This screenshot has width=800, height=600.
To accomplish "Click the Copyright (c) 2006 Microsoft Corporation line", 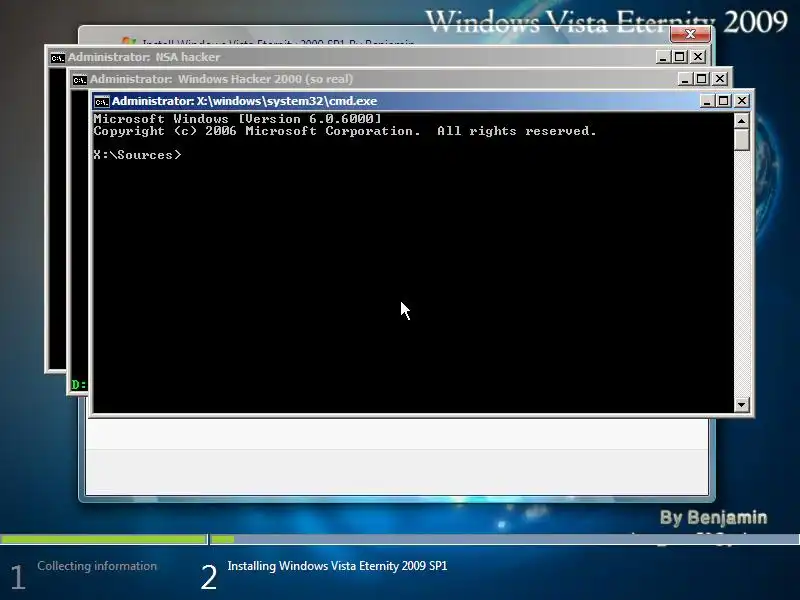I will pyautogui.click(x=345, y=131).
